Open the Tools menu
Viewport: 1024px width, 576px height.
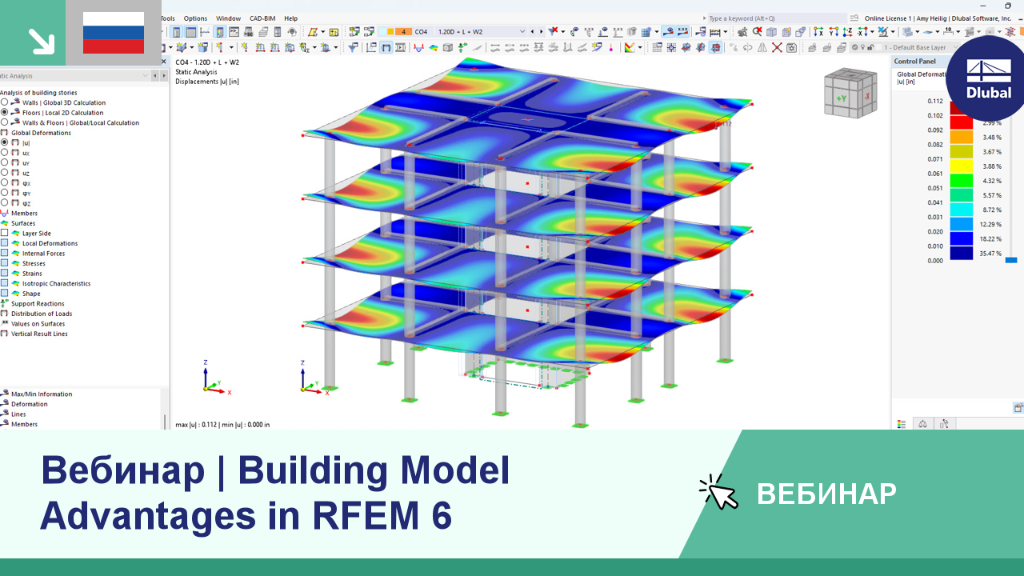(x=168, y=18)
